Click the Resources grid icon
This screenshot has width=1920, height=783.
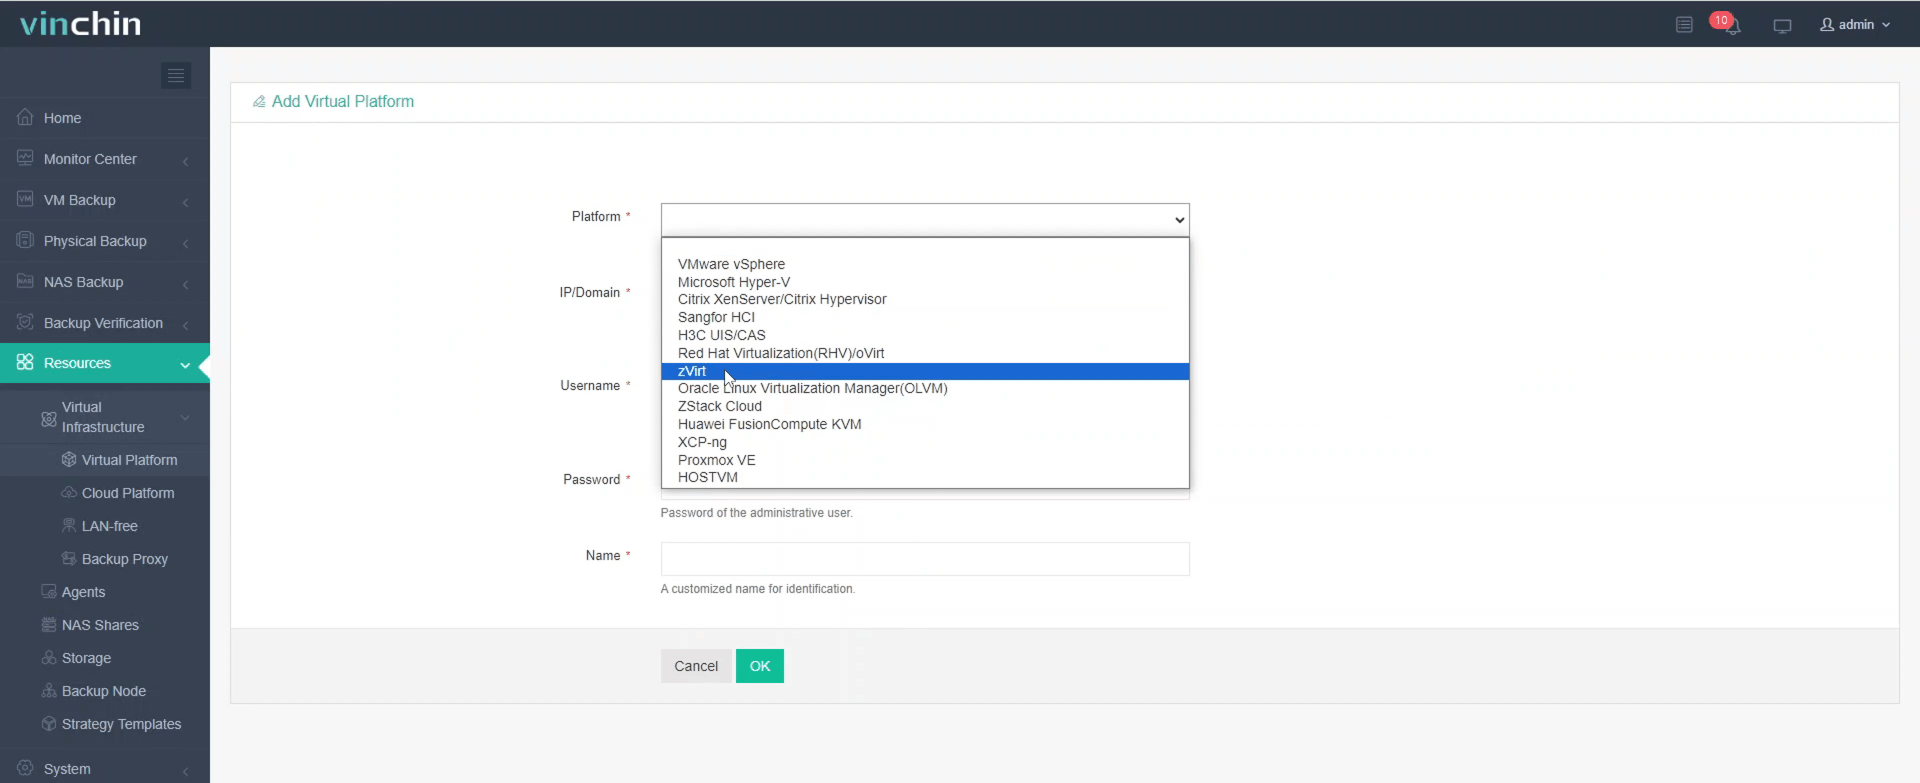coord(25,362)
